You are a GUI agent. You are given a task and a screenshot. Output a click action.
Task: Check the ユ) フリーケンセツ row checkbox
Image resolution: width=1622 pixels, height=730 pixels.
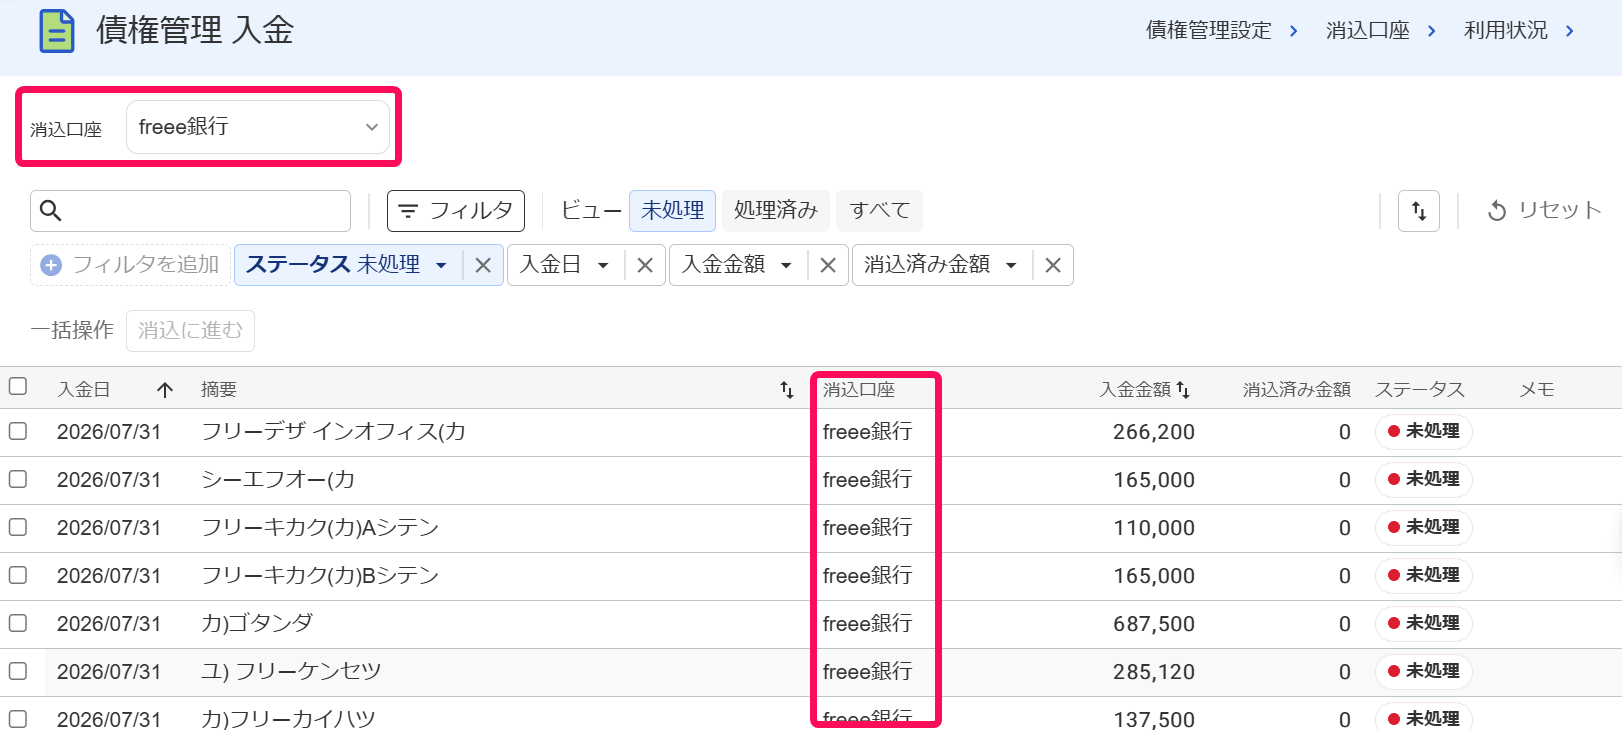pyautogui.click(x=18, y=671)
